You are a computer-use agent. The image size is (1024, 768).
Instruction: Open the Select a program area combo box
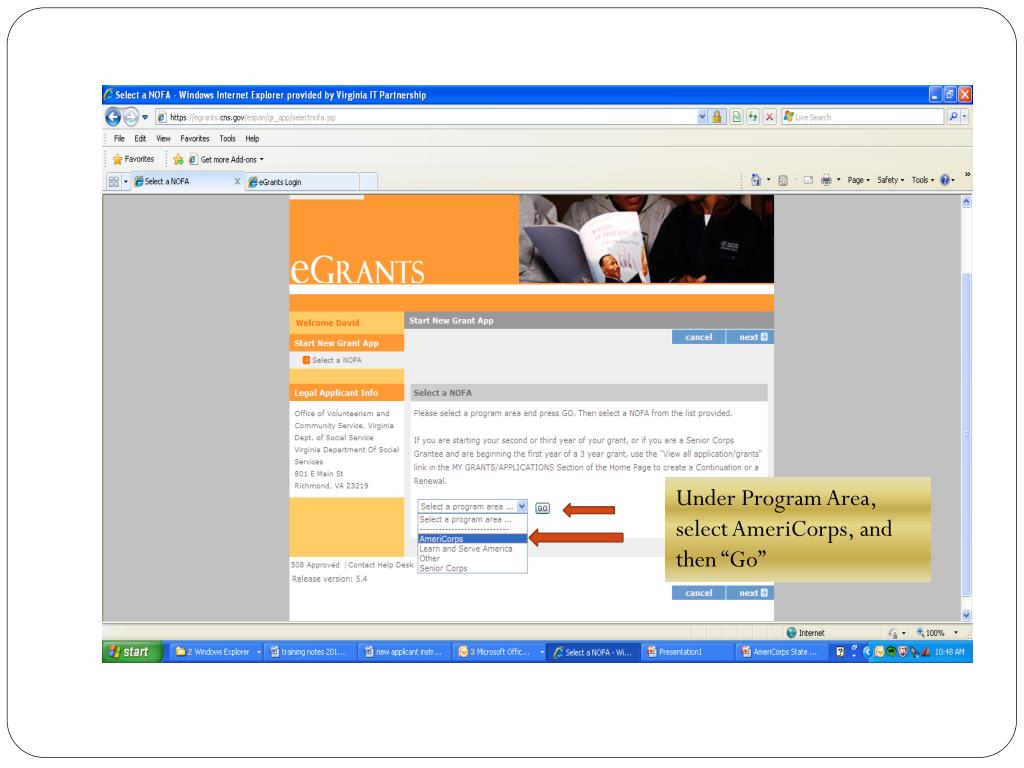click(x=472, y=507)
